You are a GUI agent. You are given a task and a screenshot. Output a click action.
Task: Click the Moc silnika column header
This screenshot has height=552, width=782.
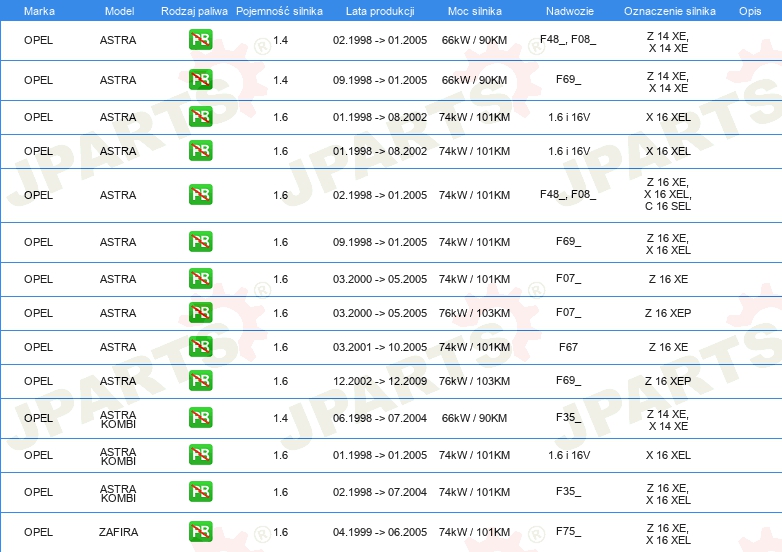click(x=475, y=11)
